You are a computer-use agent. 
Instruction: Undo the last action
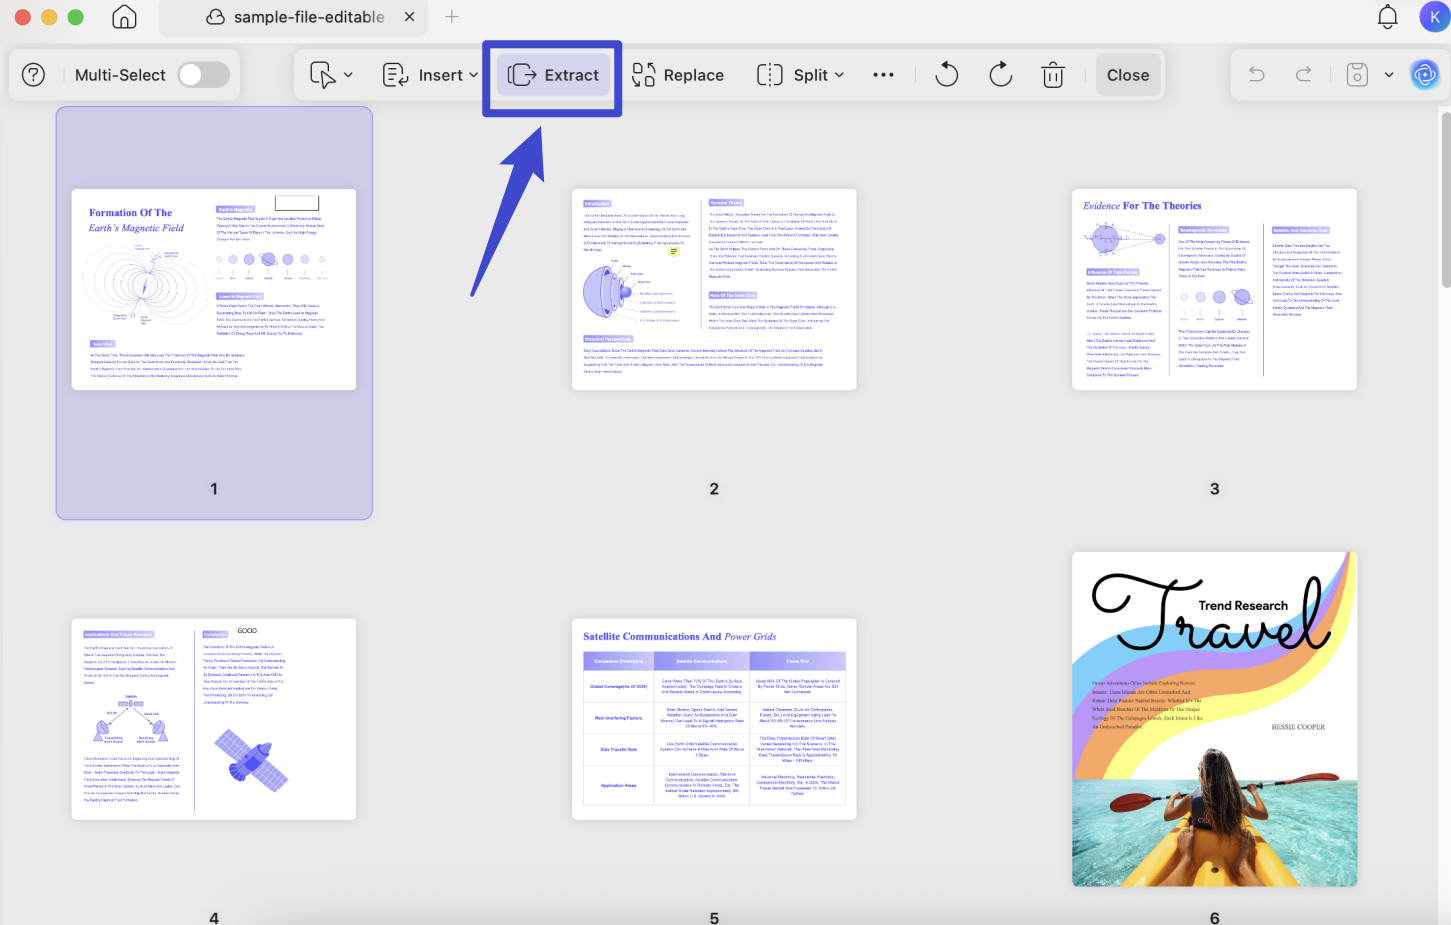pyautogui.click(x=1257, y=75)
